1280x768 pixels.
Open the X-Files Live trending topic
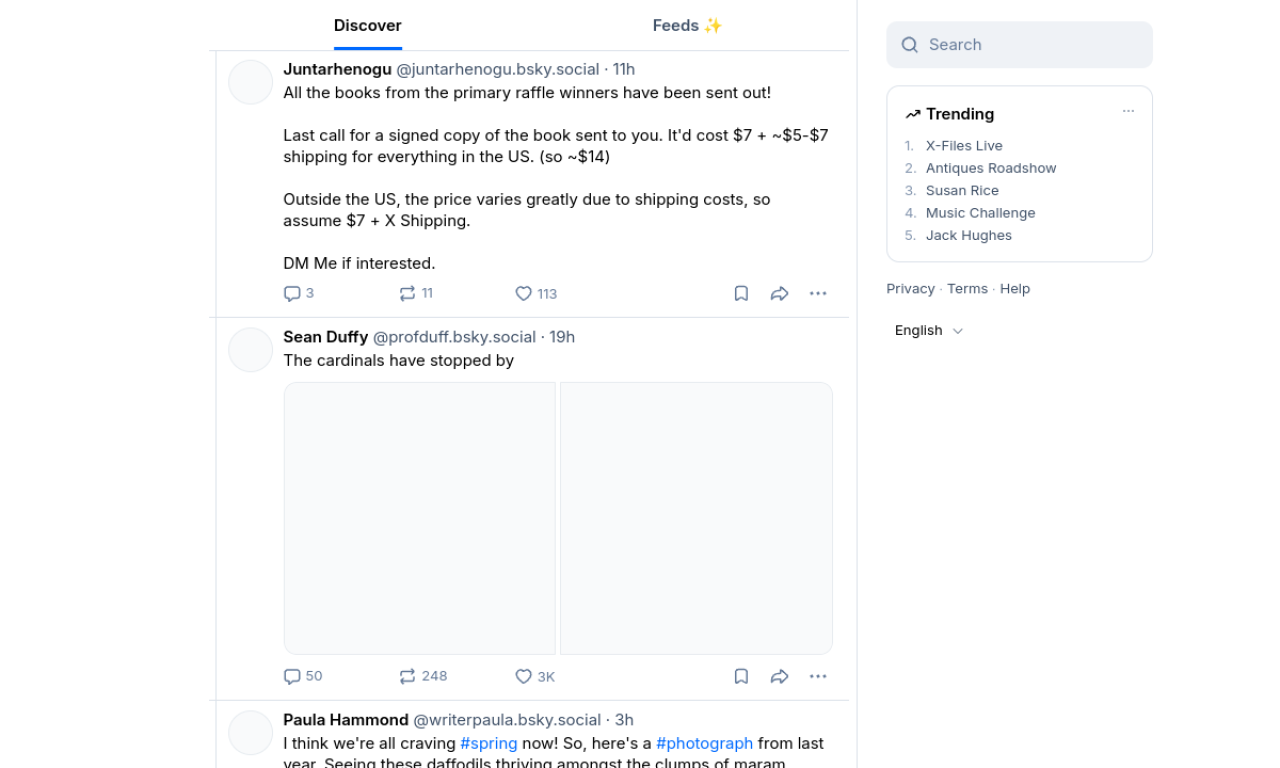tap(964, 146)
